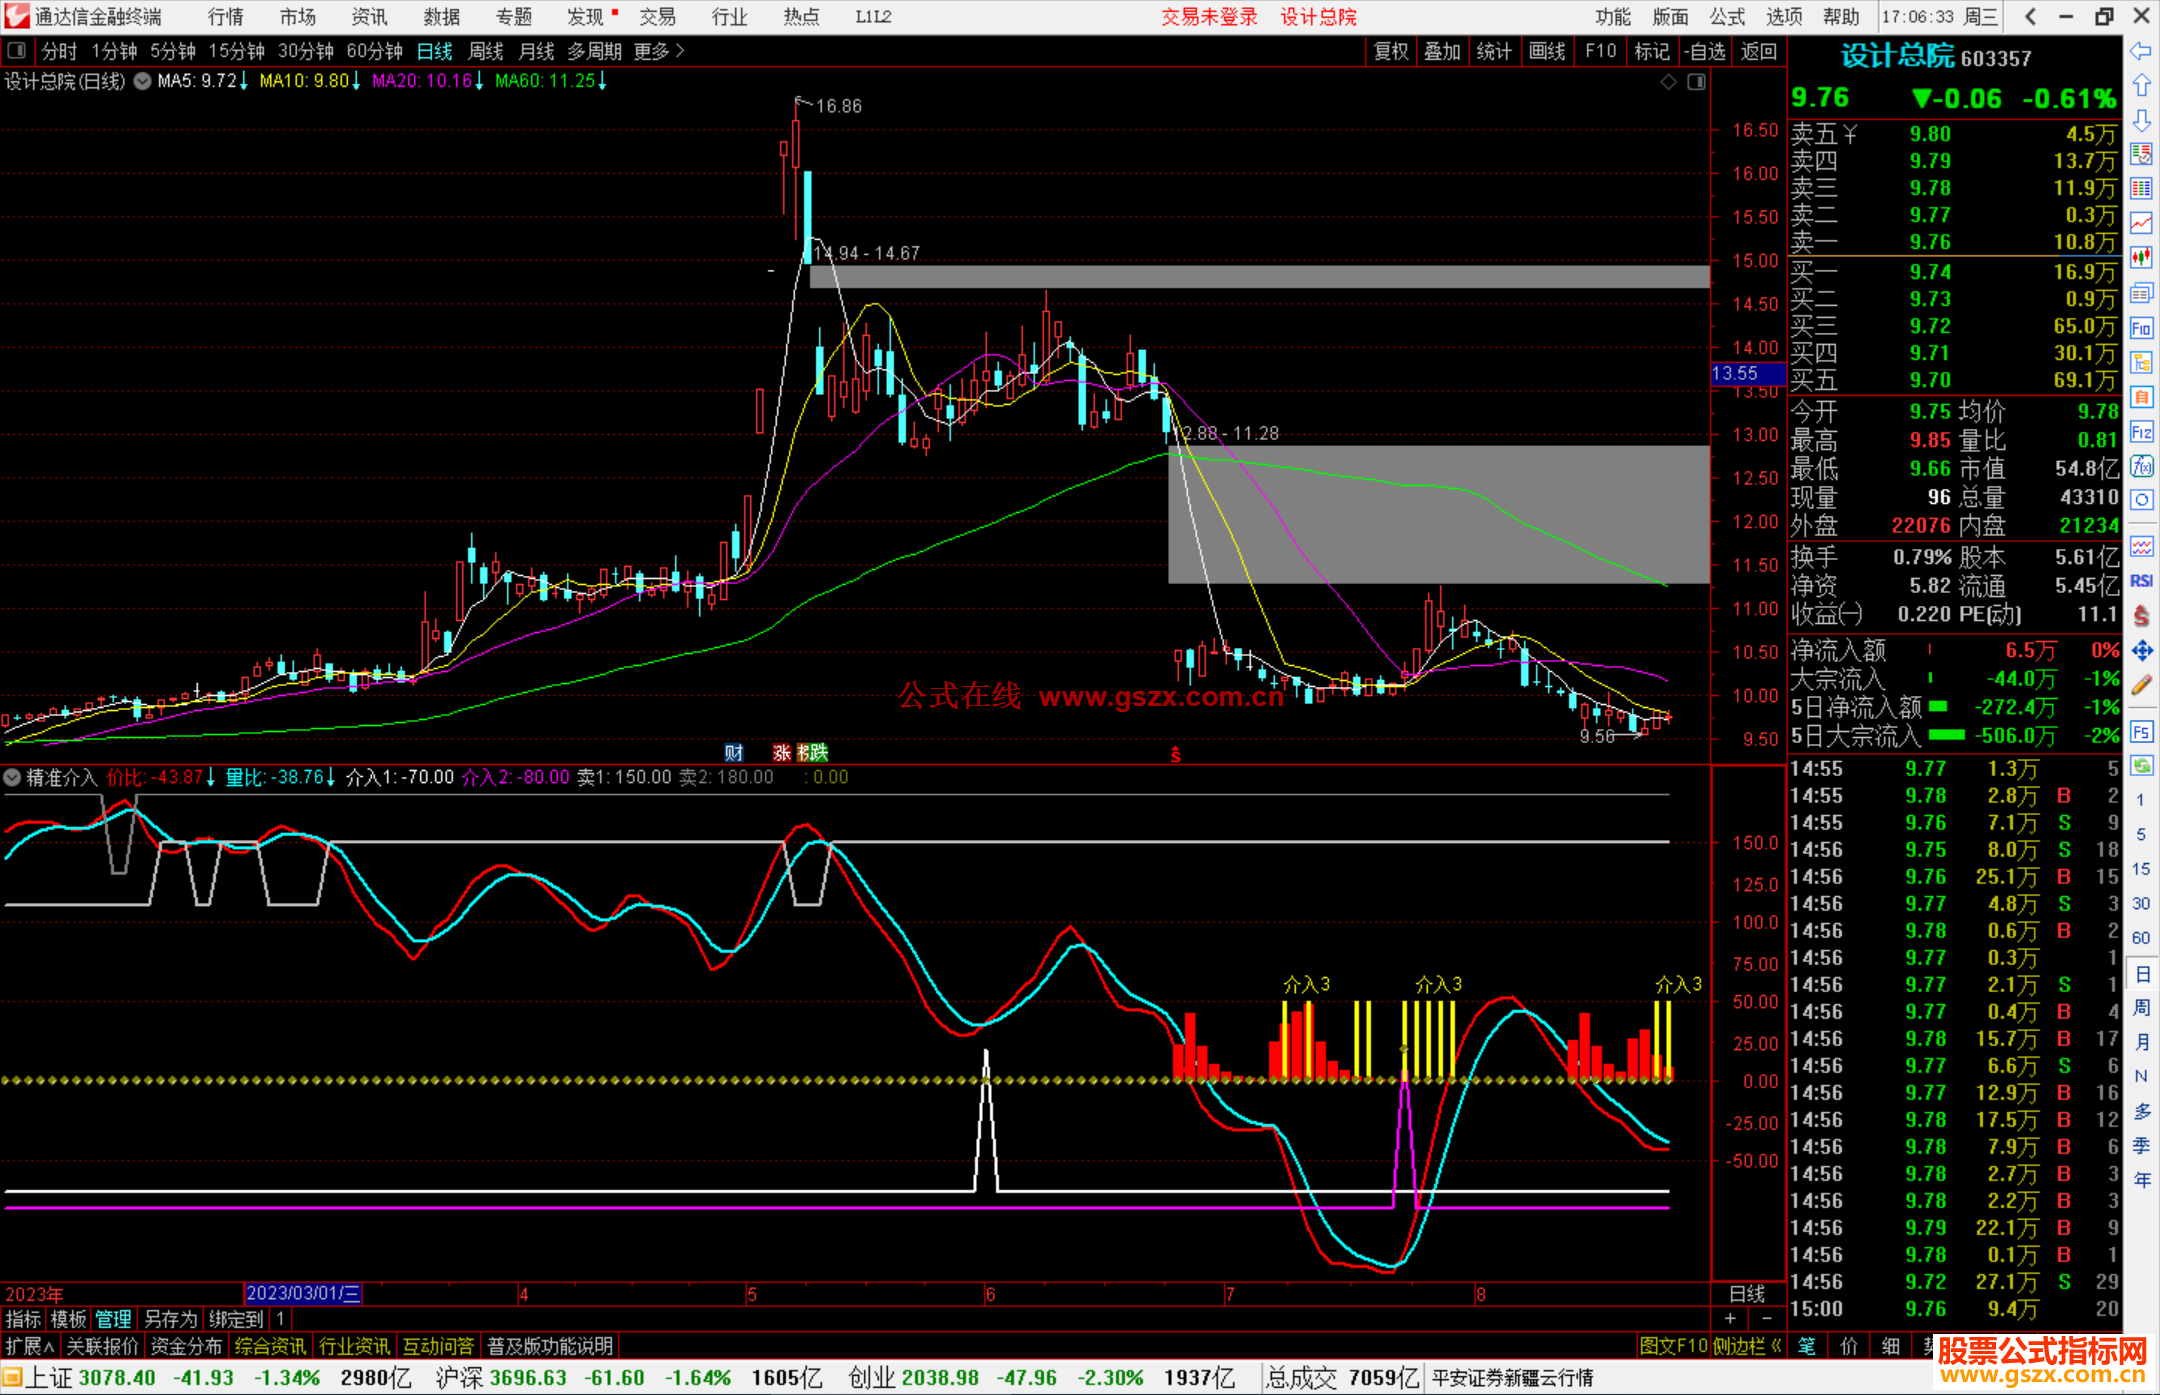The height and width of the screenshot is (1395, 2160).
Task: Switch to the 60分钟 period tab
Action: coord(373,51)
